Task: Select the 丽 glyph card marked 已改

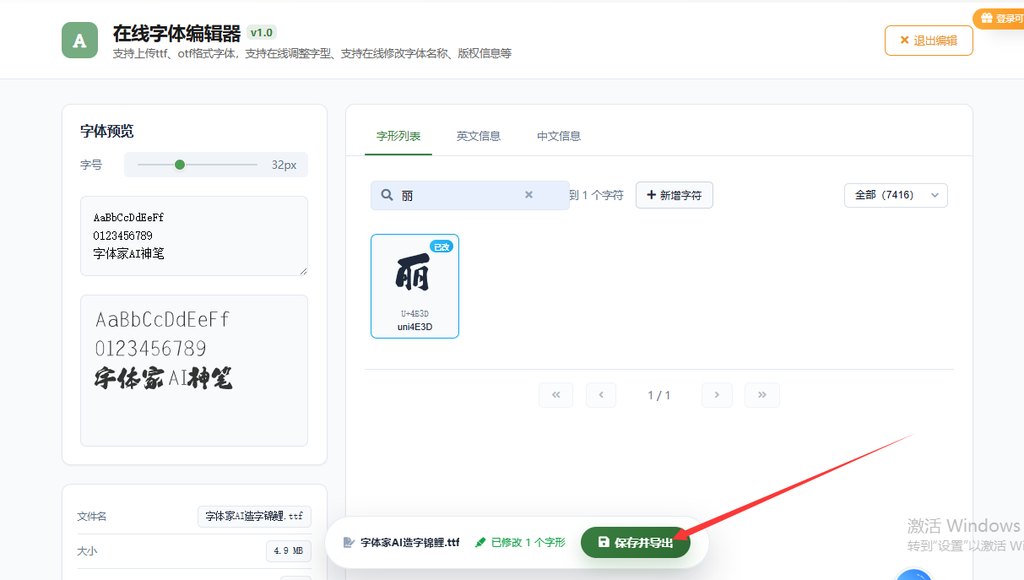Action: click(x=414, y=286)
